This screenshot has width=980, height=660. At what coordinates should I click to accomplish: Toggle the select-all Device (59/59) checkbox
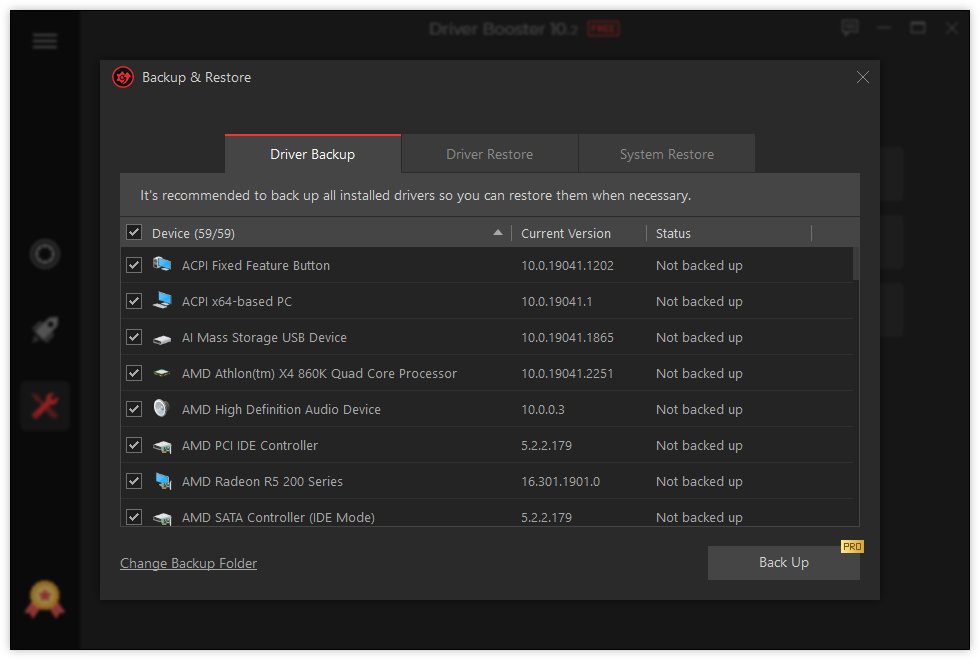point(134,232)
